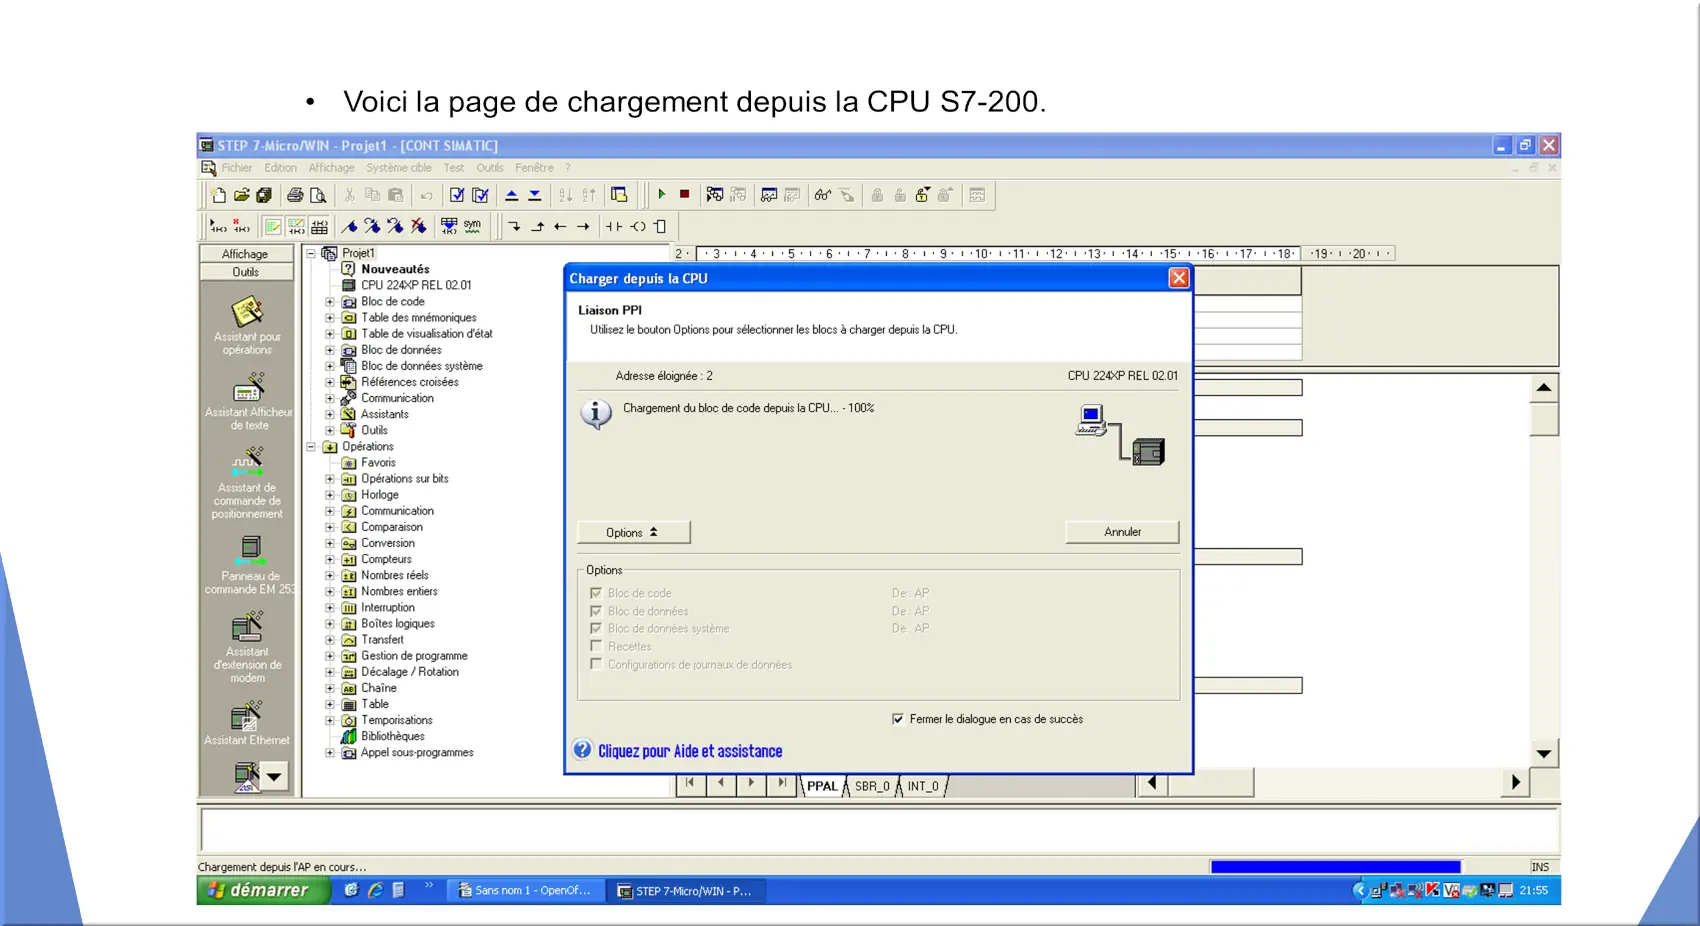Click the help question mark icon in dialog

point(583,750)
